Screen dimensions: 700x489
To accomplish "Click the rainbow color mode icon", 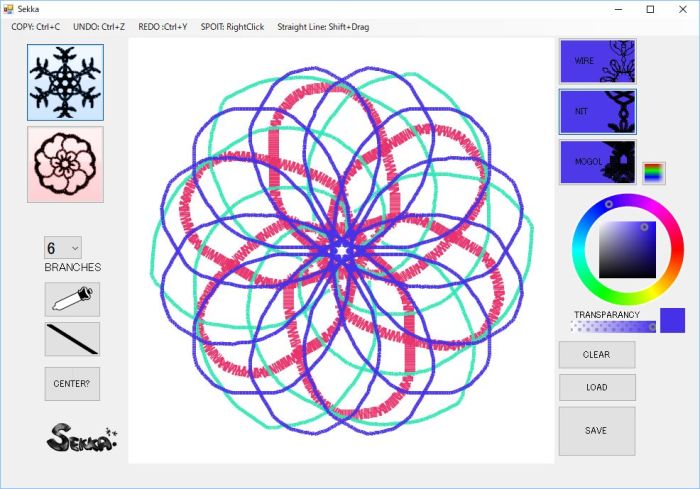I will 653,173.
